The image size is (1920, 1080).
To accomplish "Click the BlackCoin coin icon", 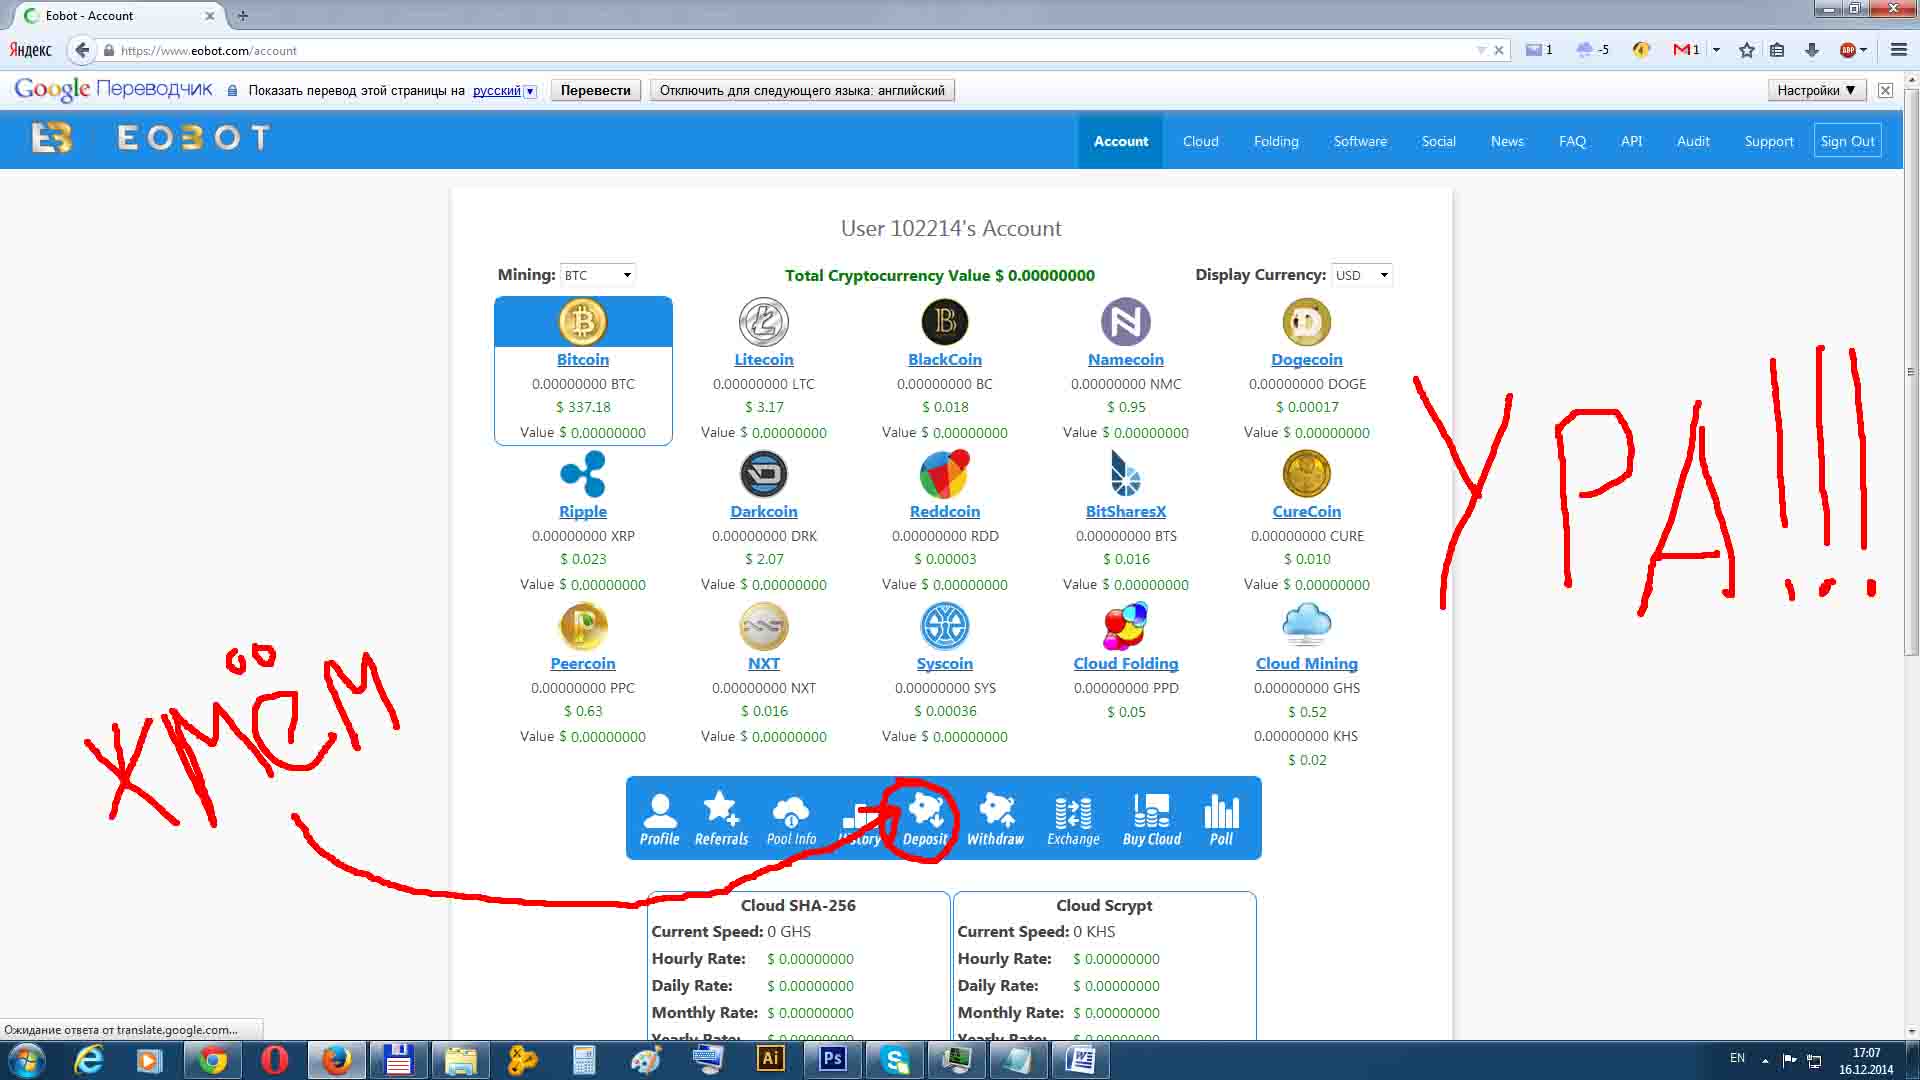I will (944, 322).
